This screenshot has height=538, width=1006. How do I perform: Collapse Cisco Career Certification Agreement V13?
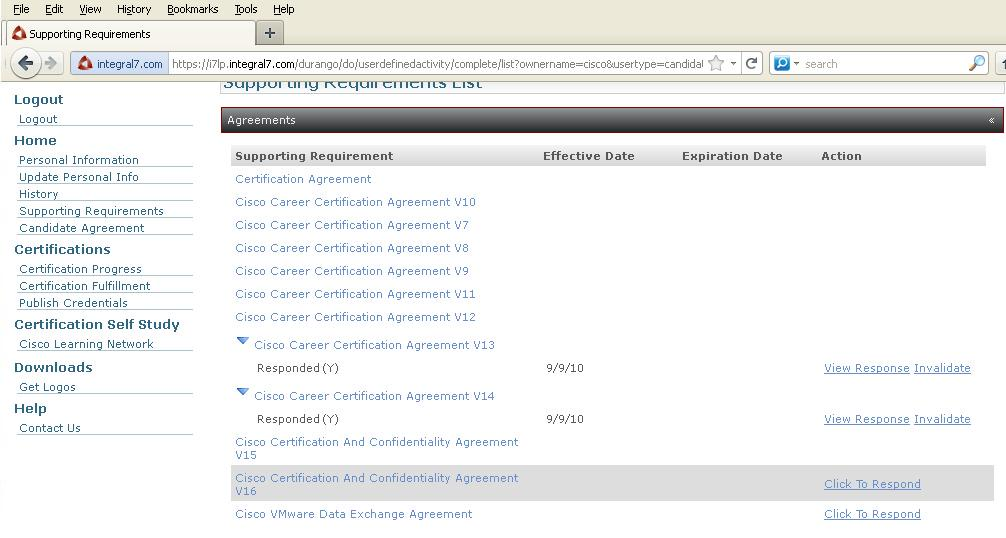click(242, 342)
